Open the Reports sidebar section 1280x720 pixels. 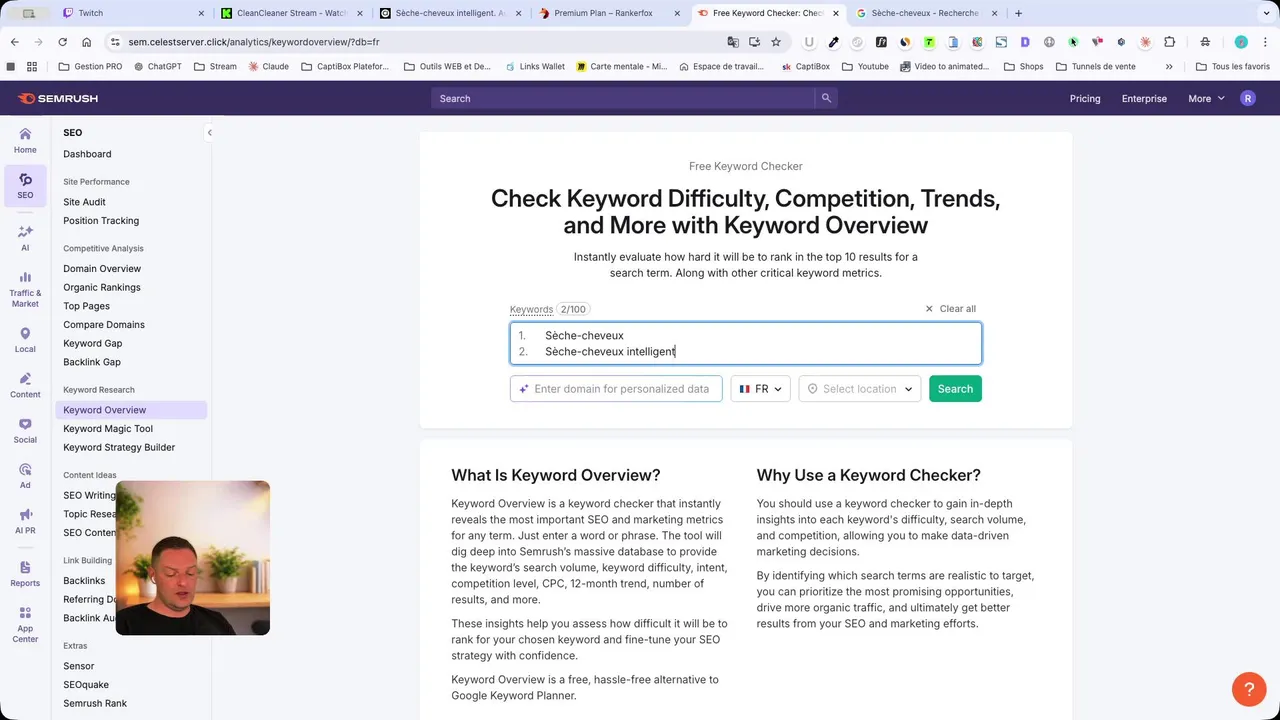click(x=25, y=574)
